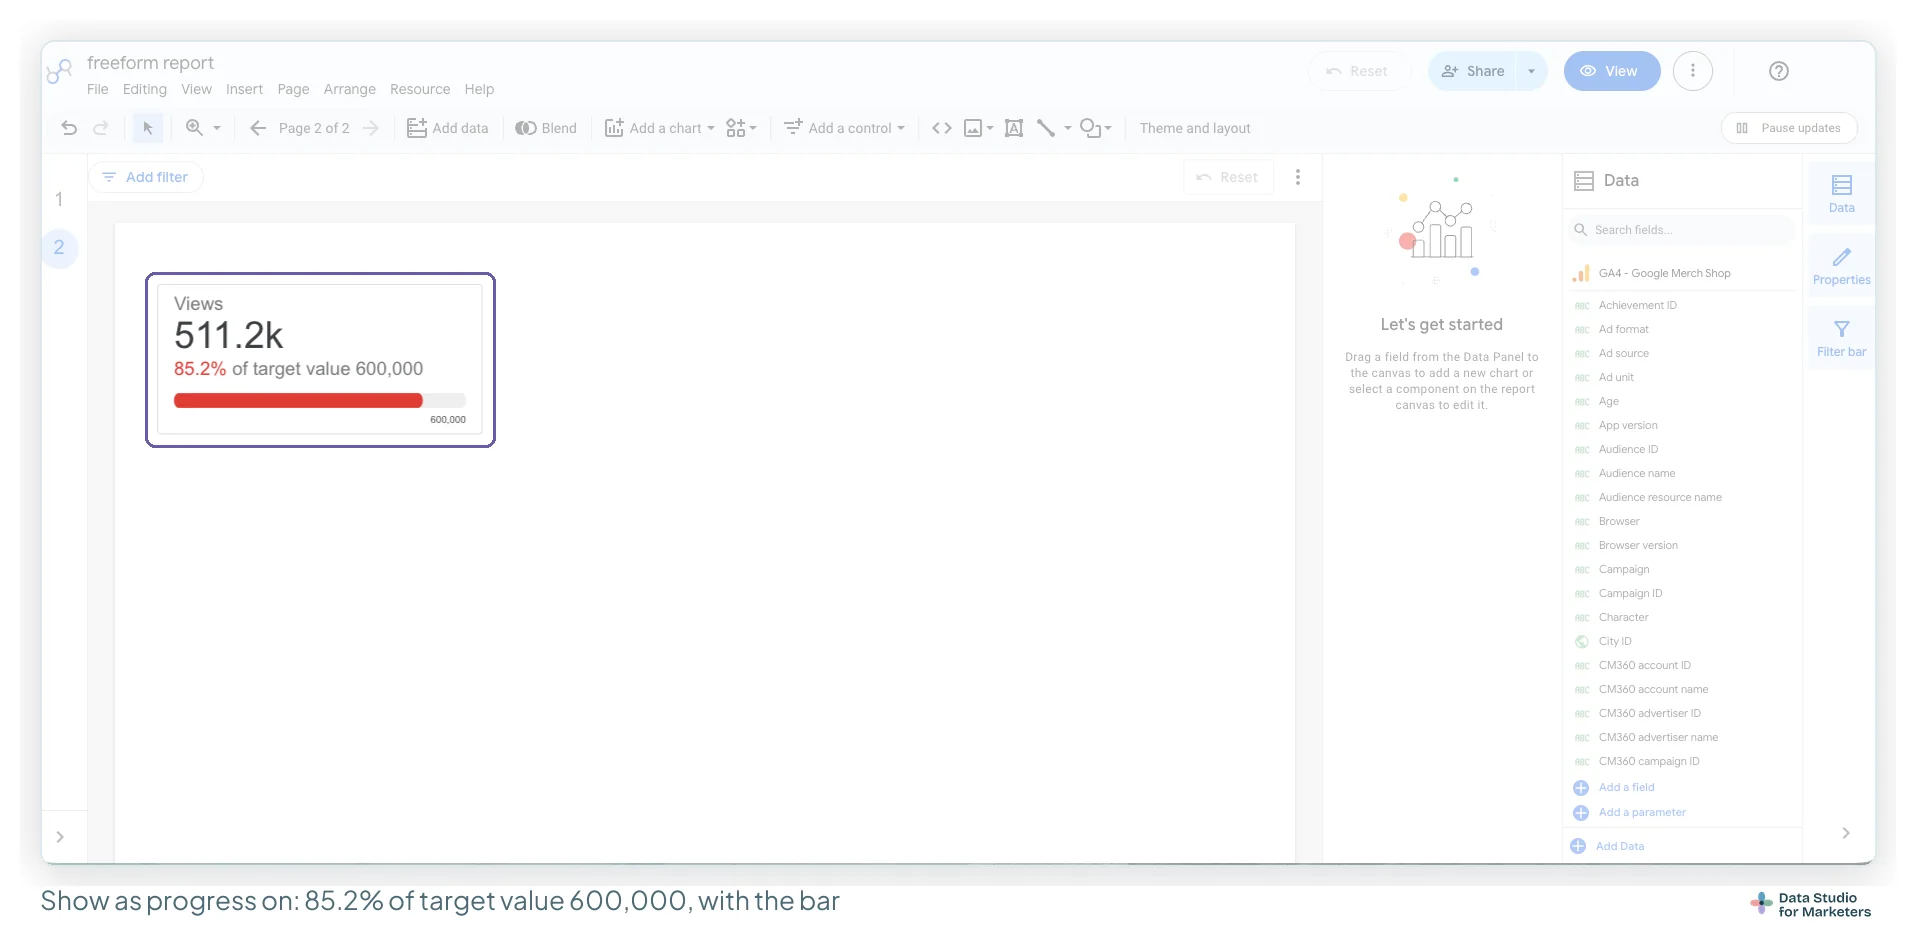The width and height of the screenshot is (1916, 940).
Task: Click the red progress bar in scorecard
Action: (x=298, y=400)
